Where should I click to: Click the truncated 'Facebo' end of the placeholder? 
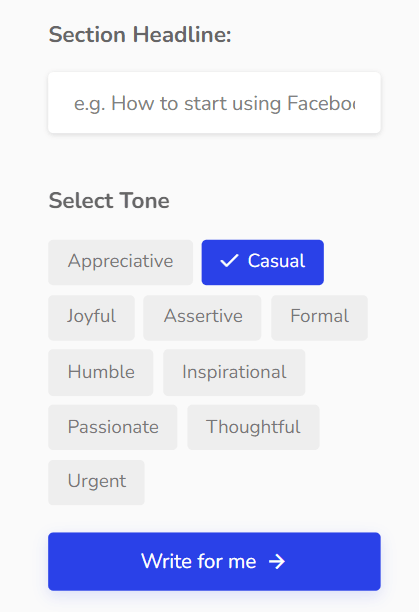click(321, 104)
